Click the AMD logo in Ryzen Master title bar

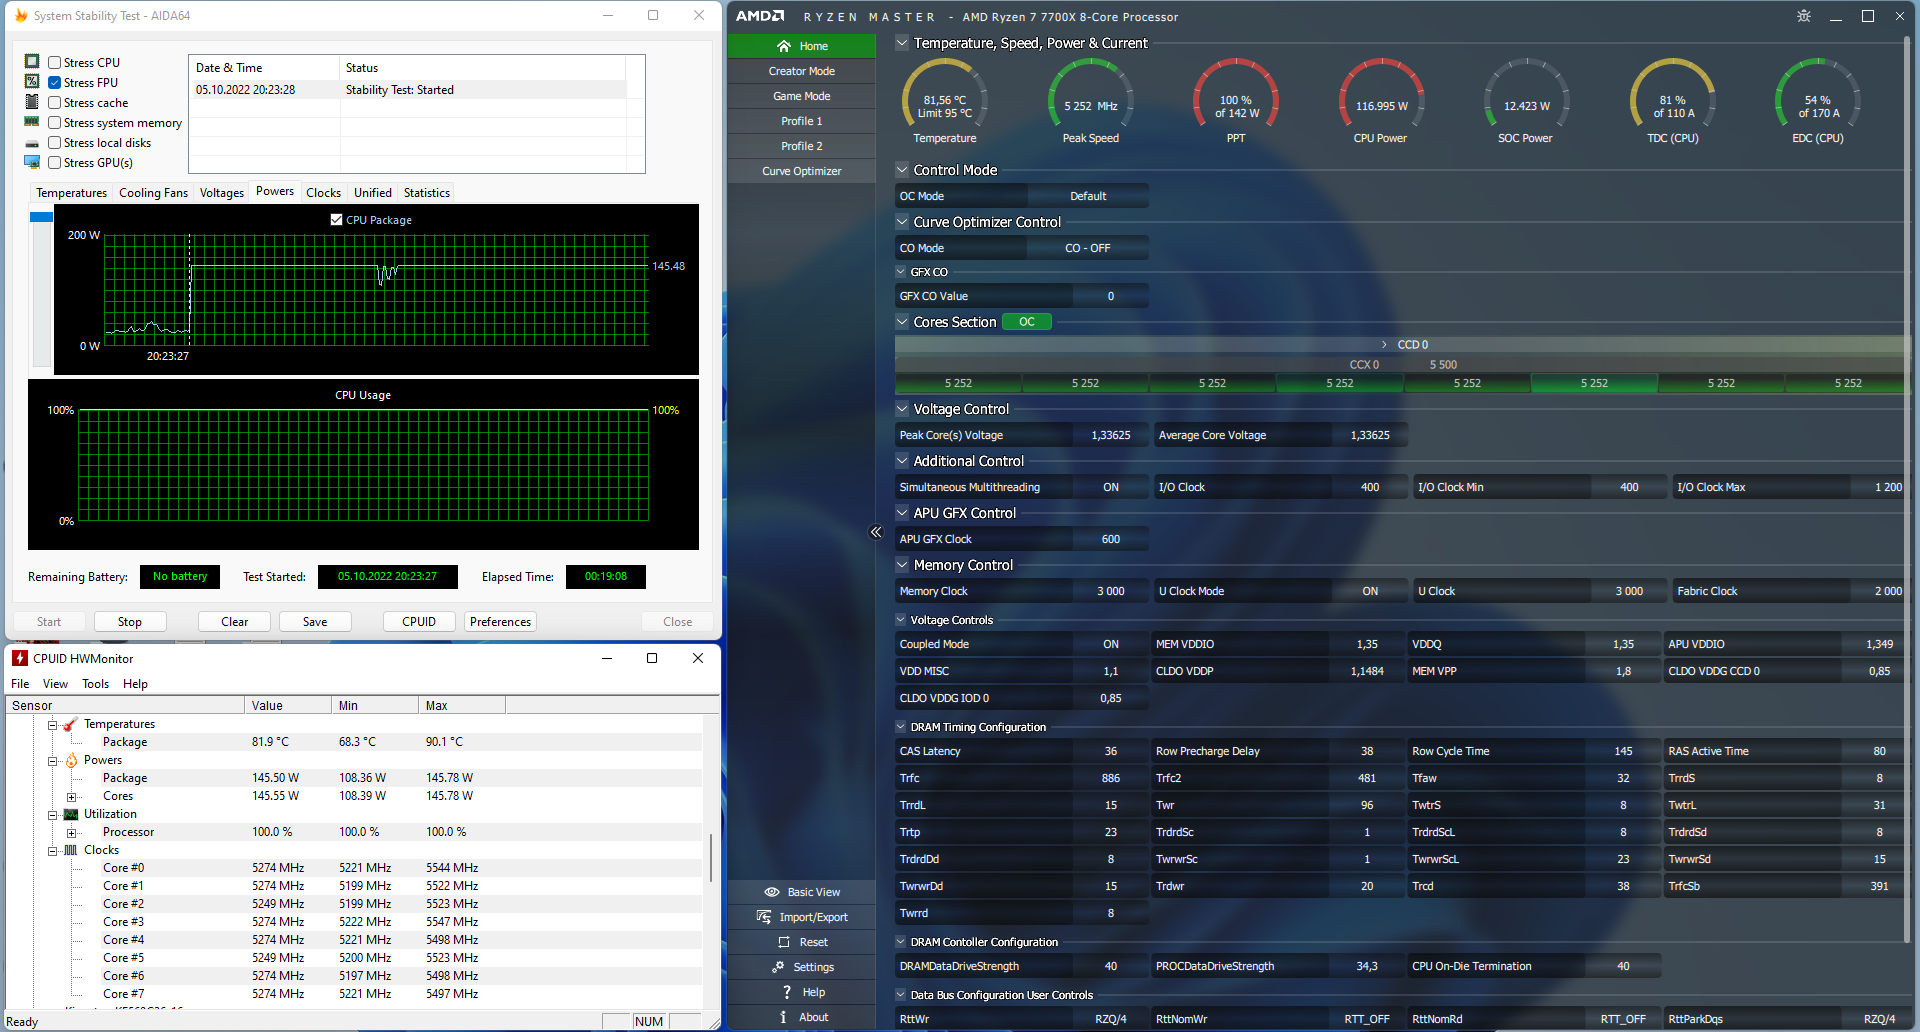[760, 16]
